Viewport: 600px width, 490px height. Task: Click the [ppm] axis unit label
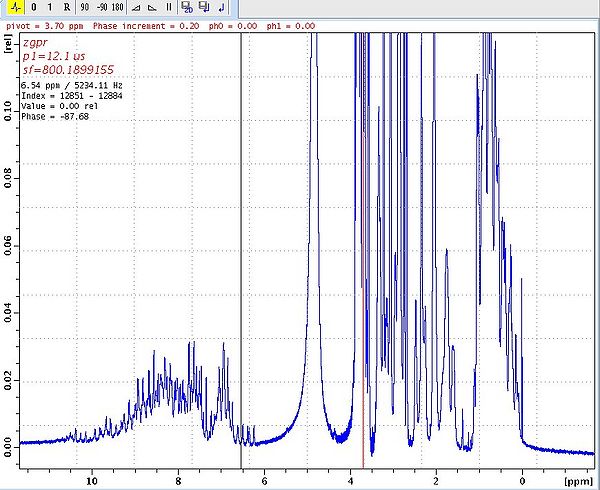pos(578,481)
